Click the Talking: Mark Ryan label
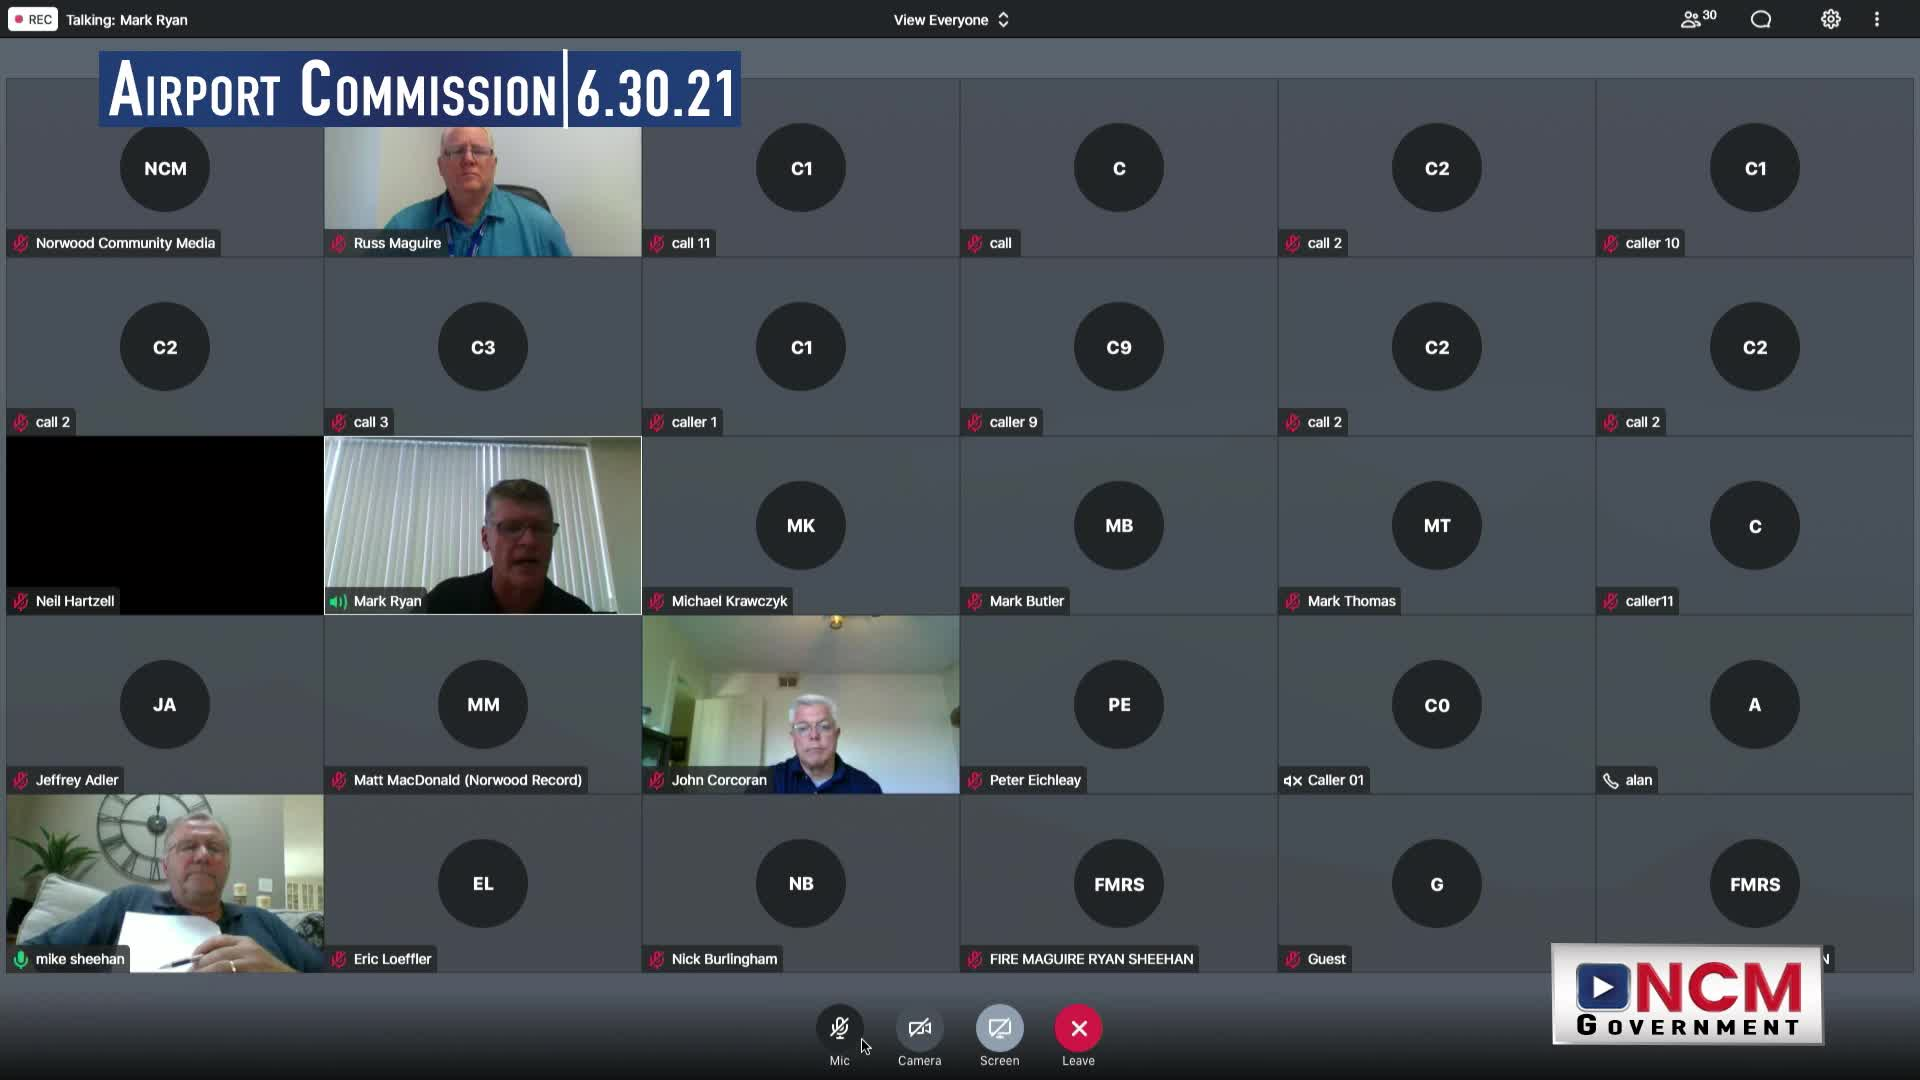 click(127, 20)
